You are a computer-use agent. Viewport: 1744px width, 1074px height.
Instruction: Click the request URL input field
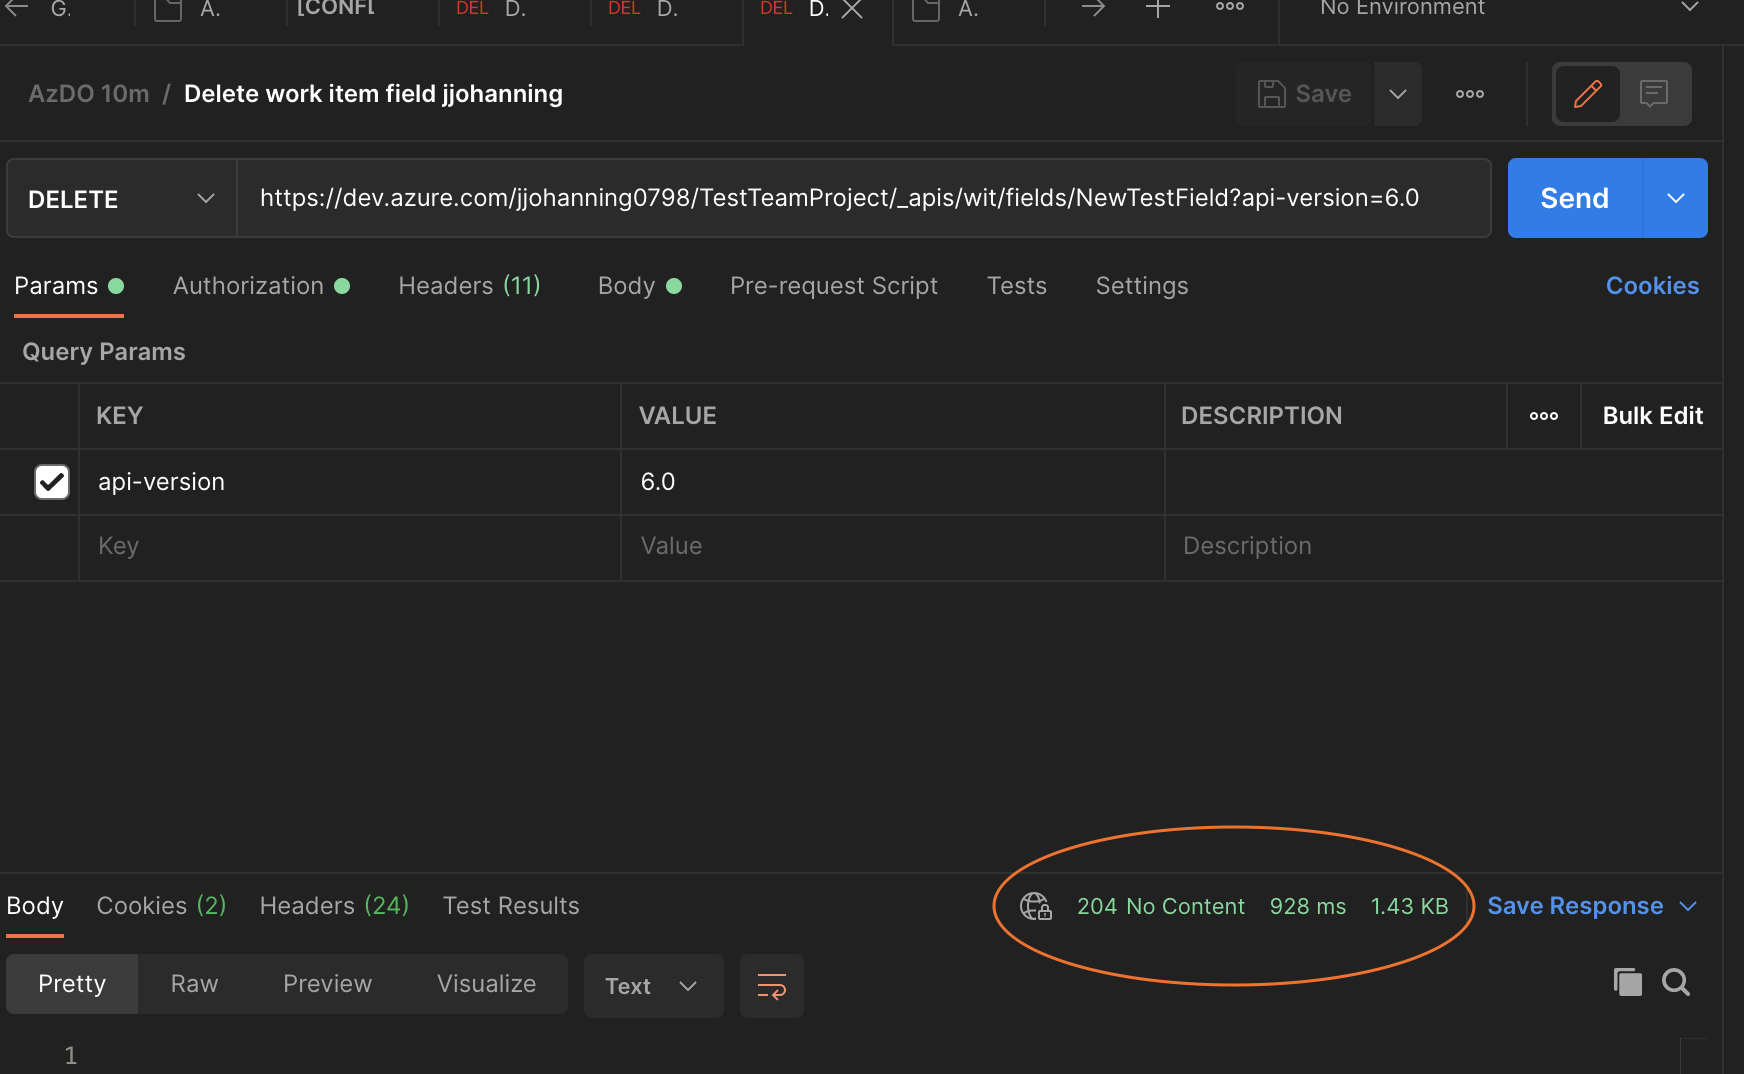click(862, 198)
